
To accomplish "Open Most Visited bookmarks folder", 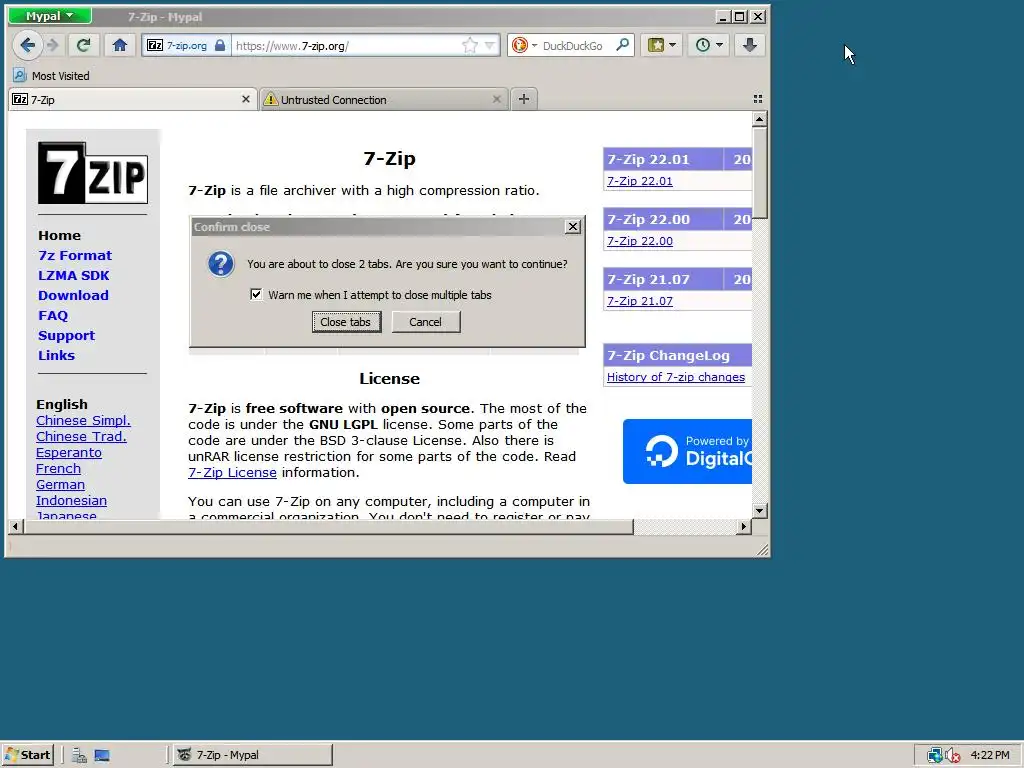I will click(52, 76).
